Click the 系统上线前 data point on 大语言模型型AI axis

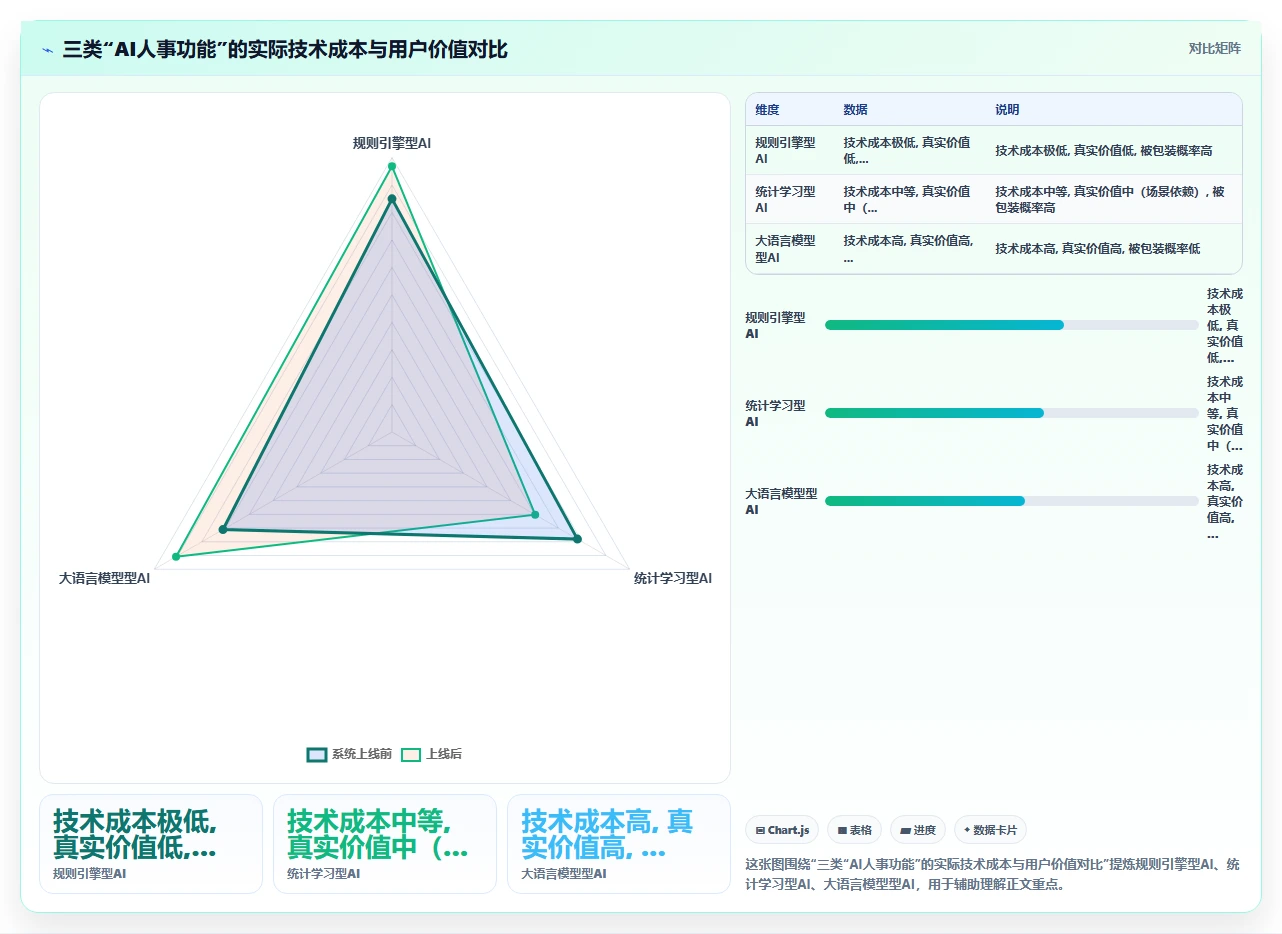coord(223,529)
